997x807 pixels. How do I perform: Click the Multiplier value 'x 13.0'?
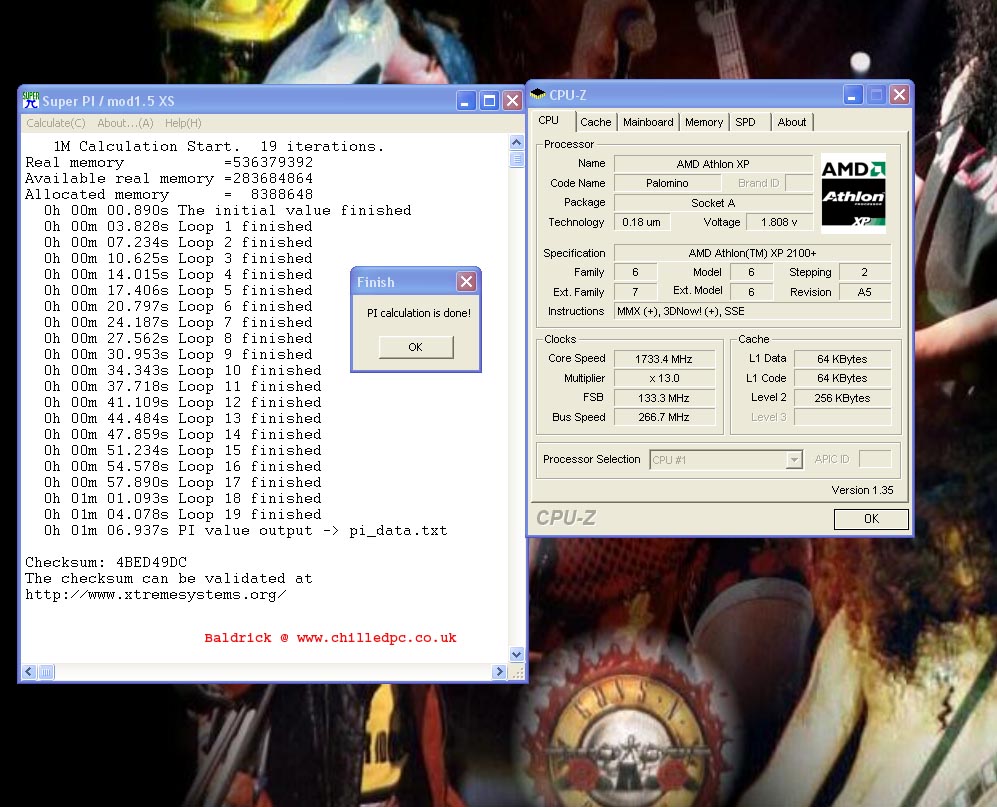click(664, 378)
